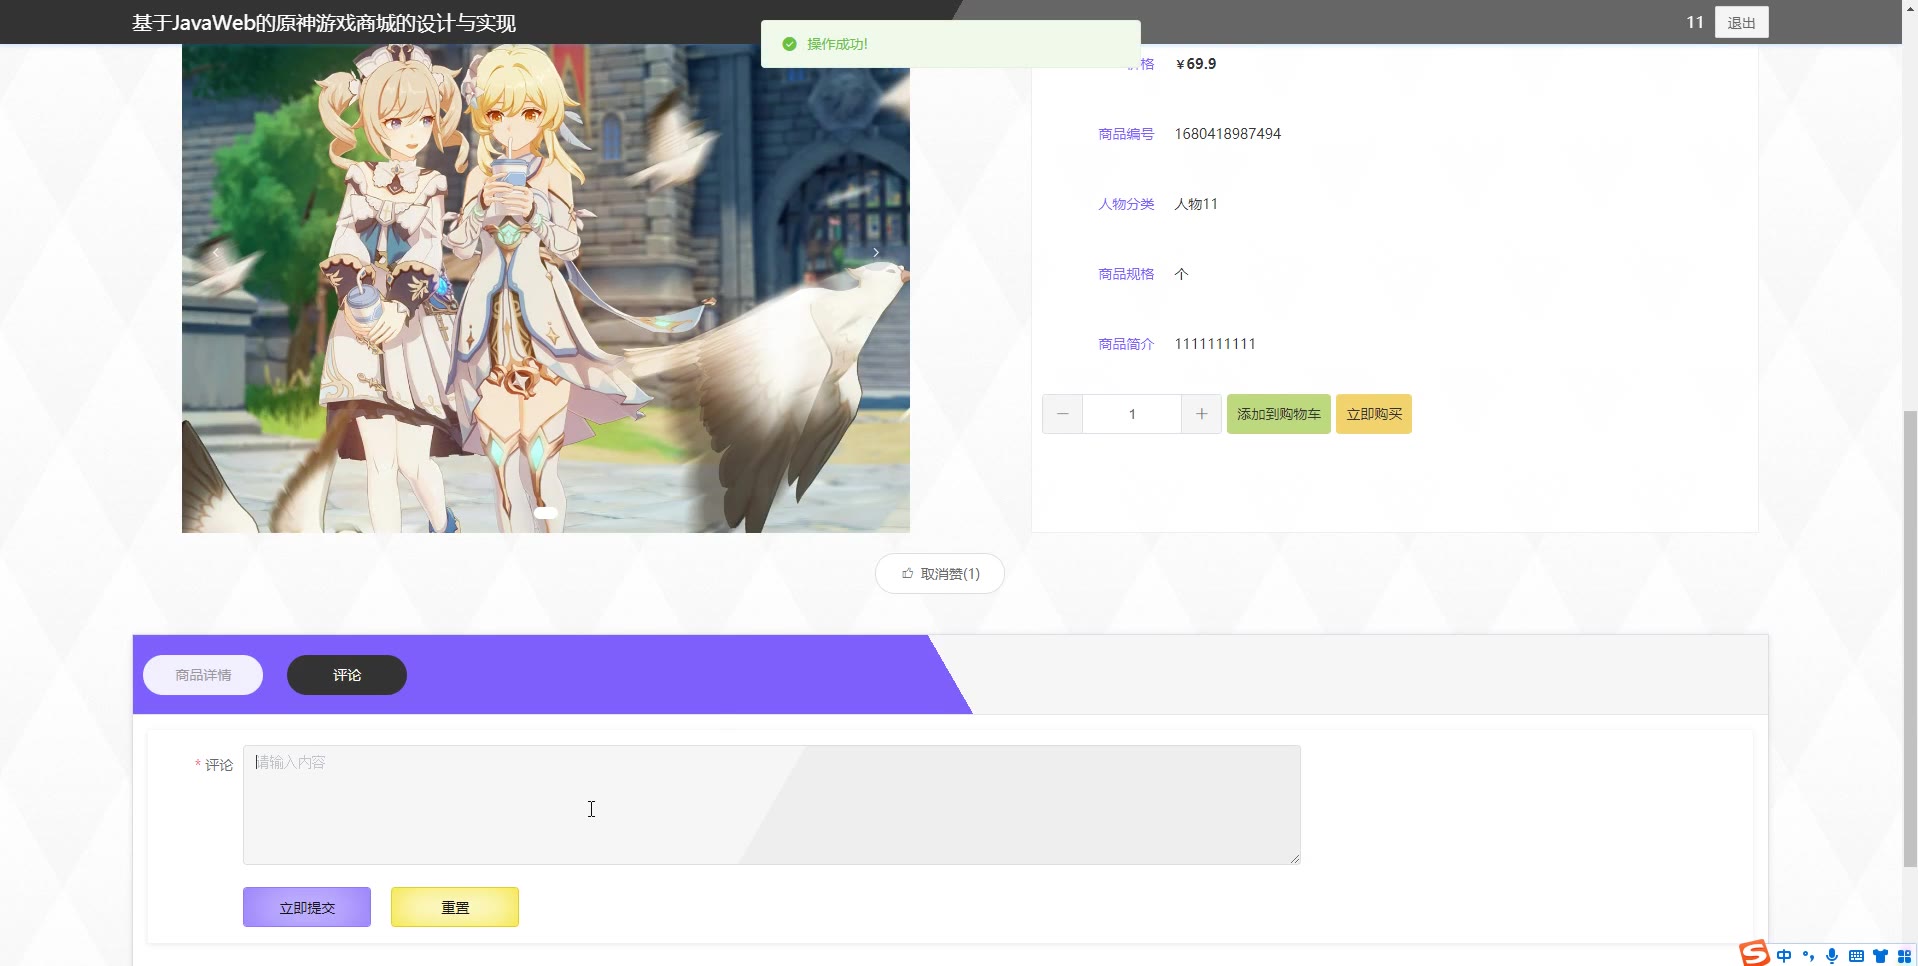Toggle Chinese/English mode 中 in IME bar
1918x966 pixels.
click(x=1784, y=956)
